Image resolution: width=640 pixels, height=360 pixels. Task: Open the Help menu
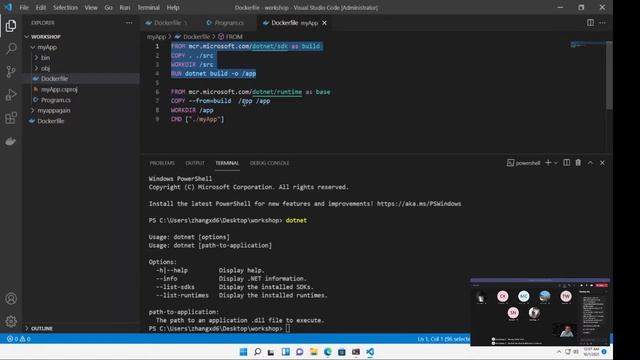click(173, 7)
